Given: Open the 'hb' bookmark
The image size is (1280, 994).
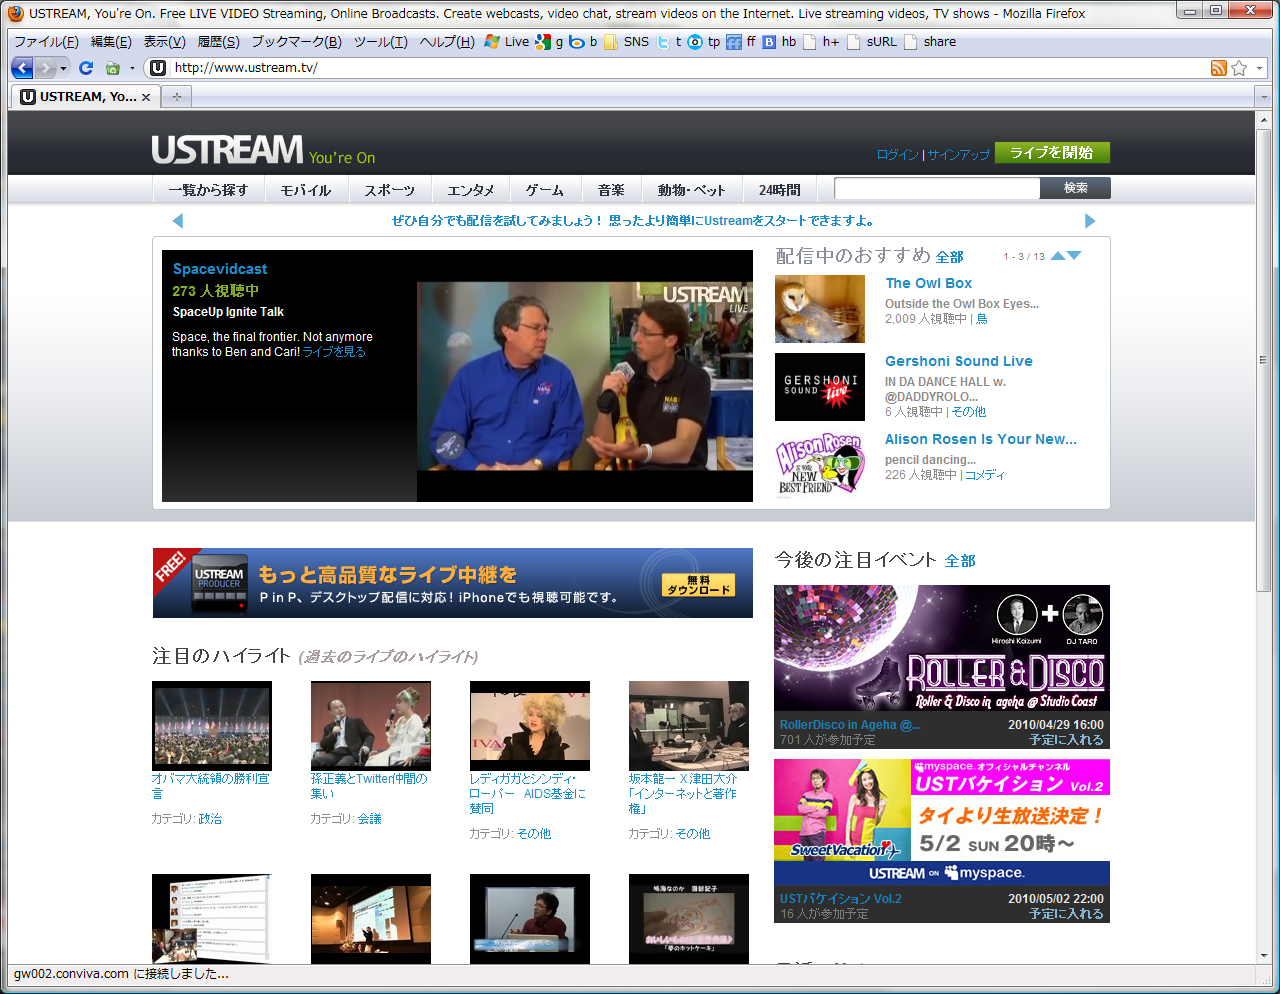Looking at the screenshot, I should [x=780, y=42].
